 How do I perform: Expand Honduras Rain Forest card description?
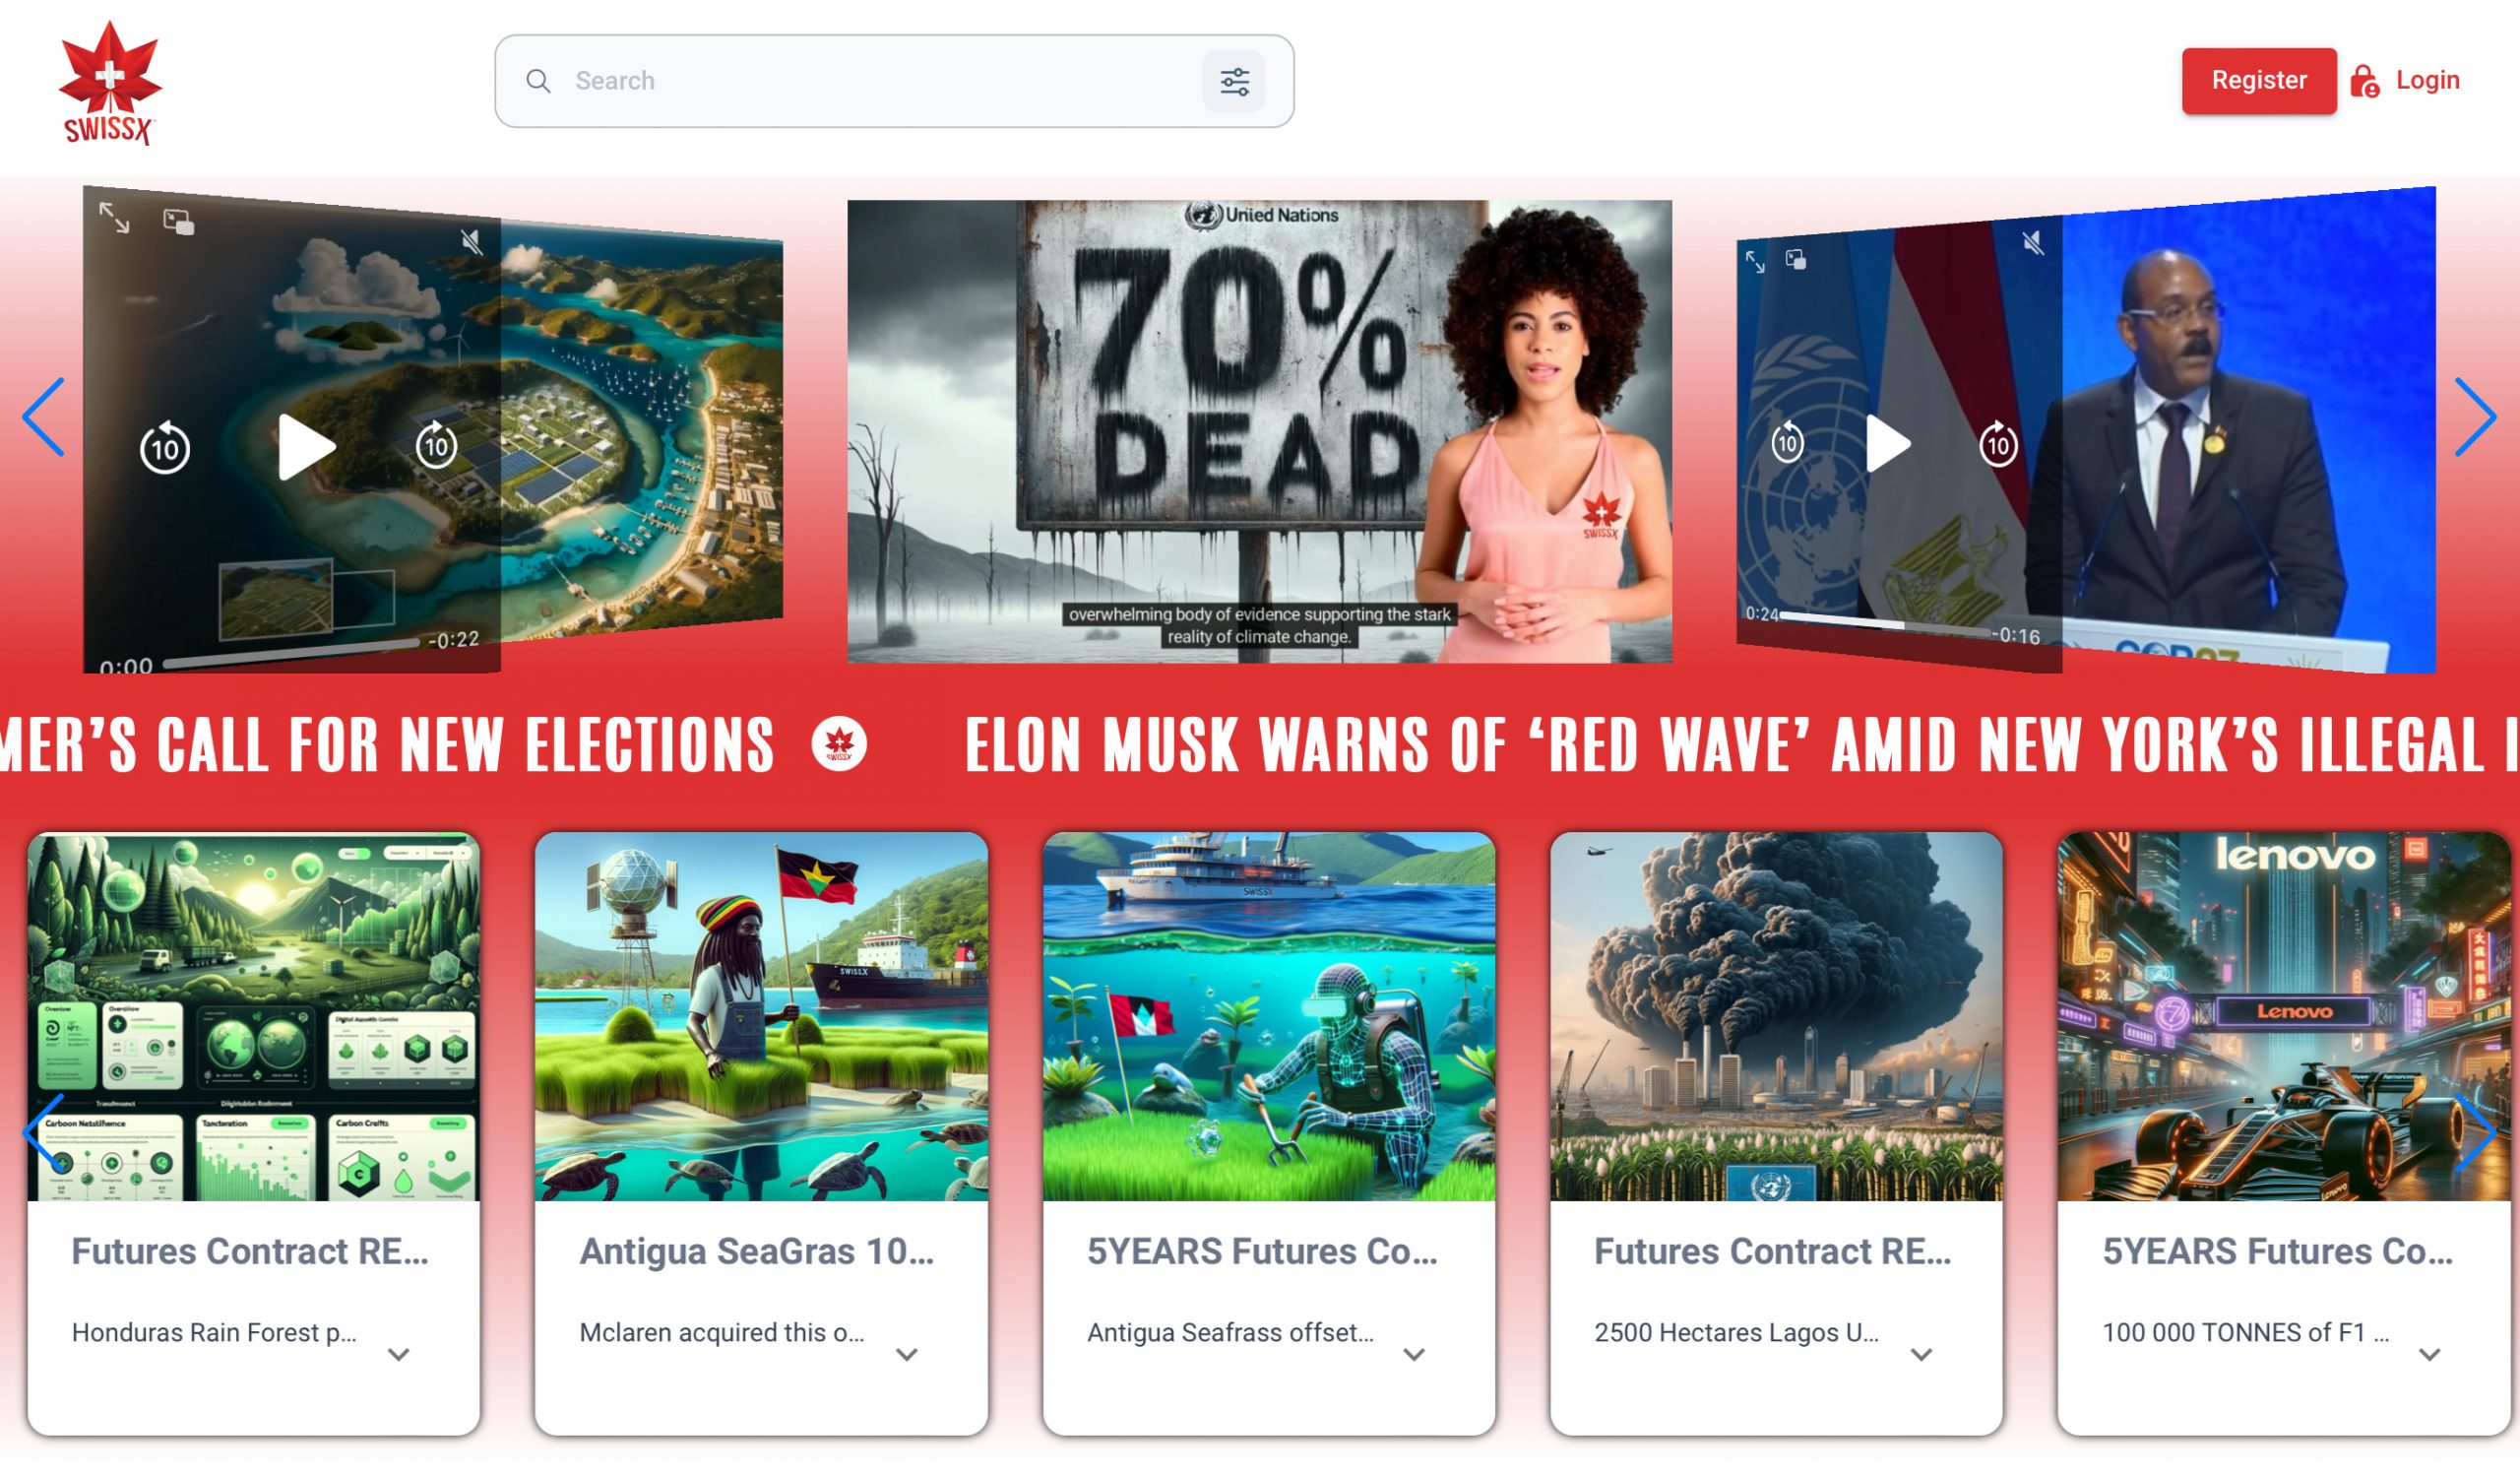click(399, 1355)
